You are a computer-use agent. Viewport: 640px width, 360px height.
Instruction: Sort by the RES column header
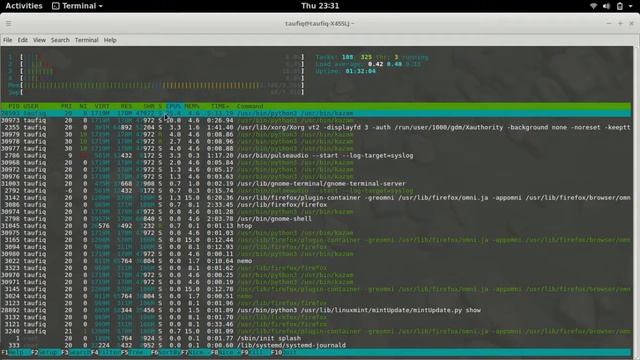[x=126, y=106]
